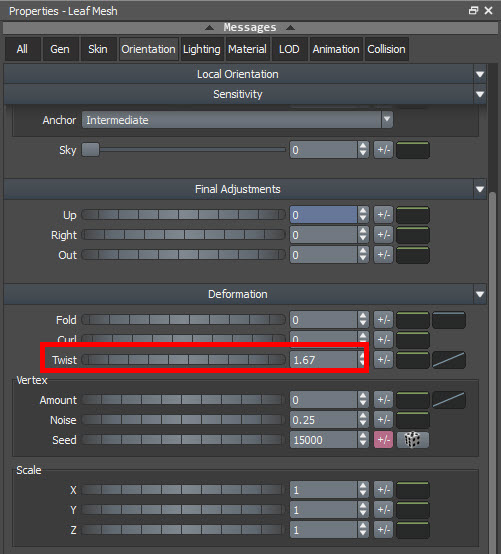Toggle the Out variance +/- button
This screenshot has height=554, width=501.
coord(383,255)
